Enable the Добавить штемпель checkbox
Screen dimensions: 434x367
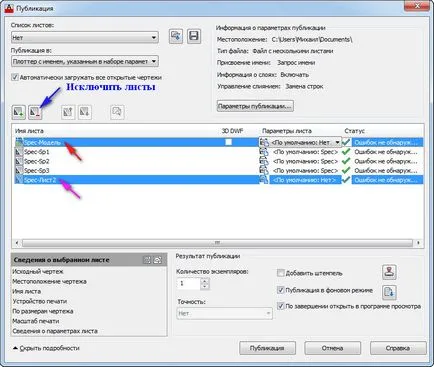coord(281,273)
